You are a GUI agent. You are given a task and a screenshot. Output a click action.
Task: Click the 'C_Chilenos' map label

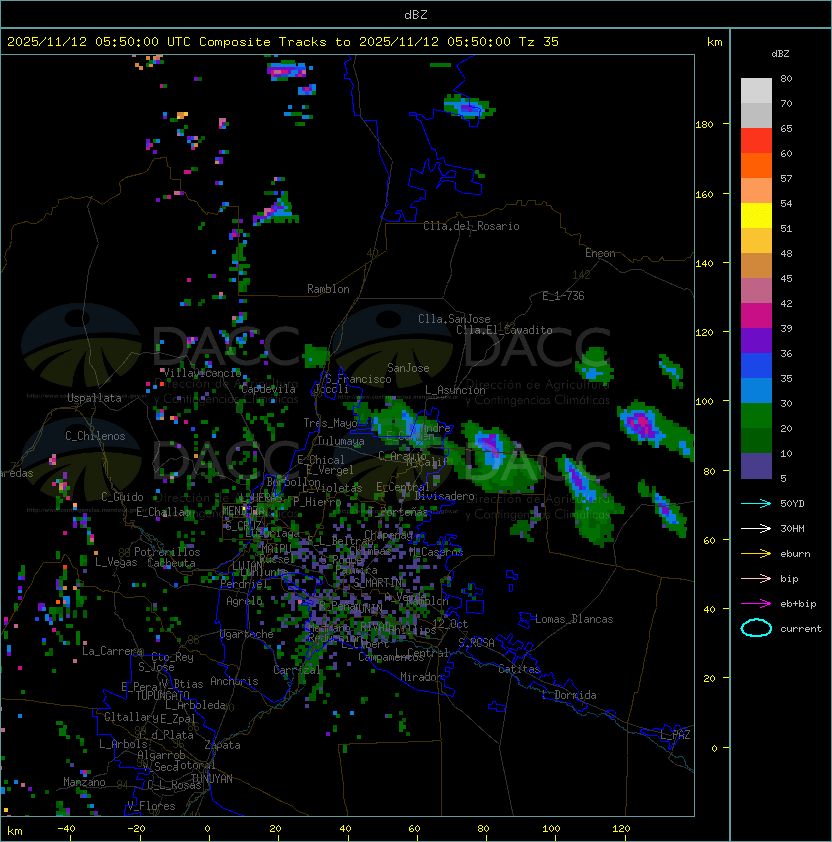pos(95,436)
